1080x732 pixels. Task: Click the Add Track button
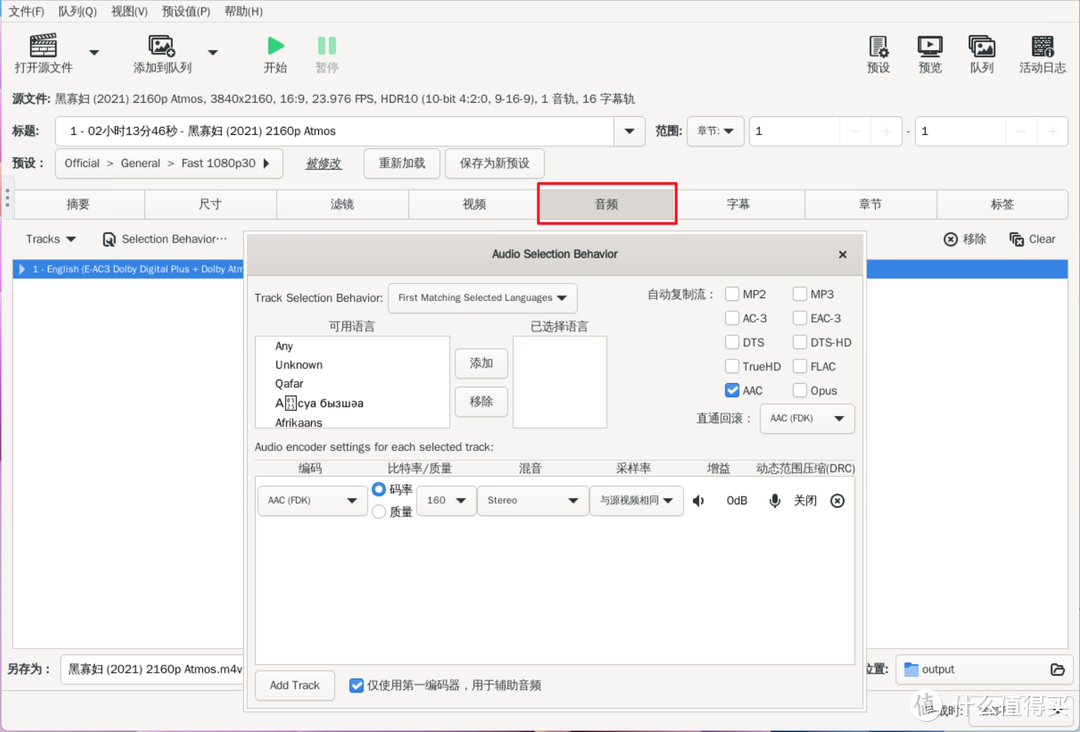point(294,685)
